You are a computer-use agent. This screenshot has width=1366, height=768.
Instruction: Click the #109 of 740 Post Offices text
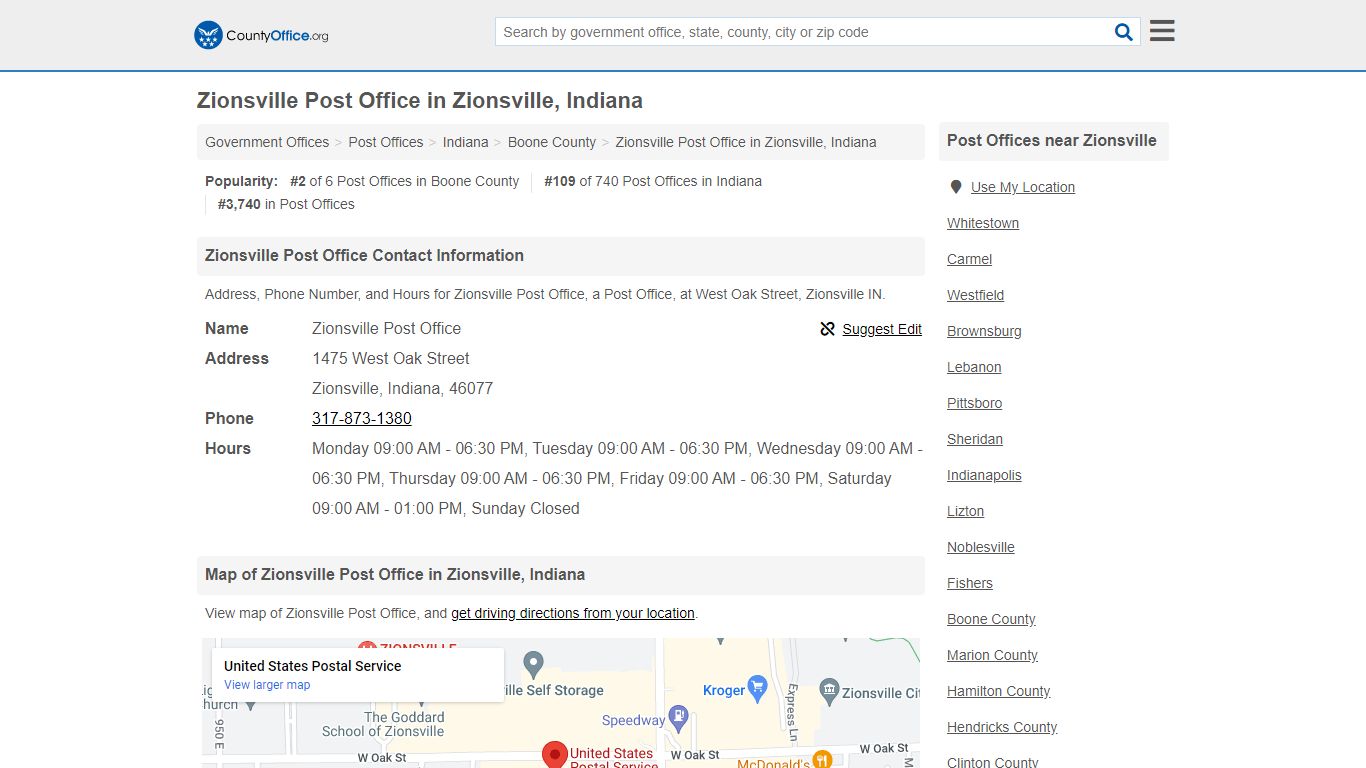pos(653,181)
